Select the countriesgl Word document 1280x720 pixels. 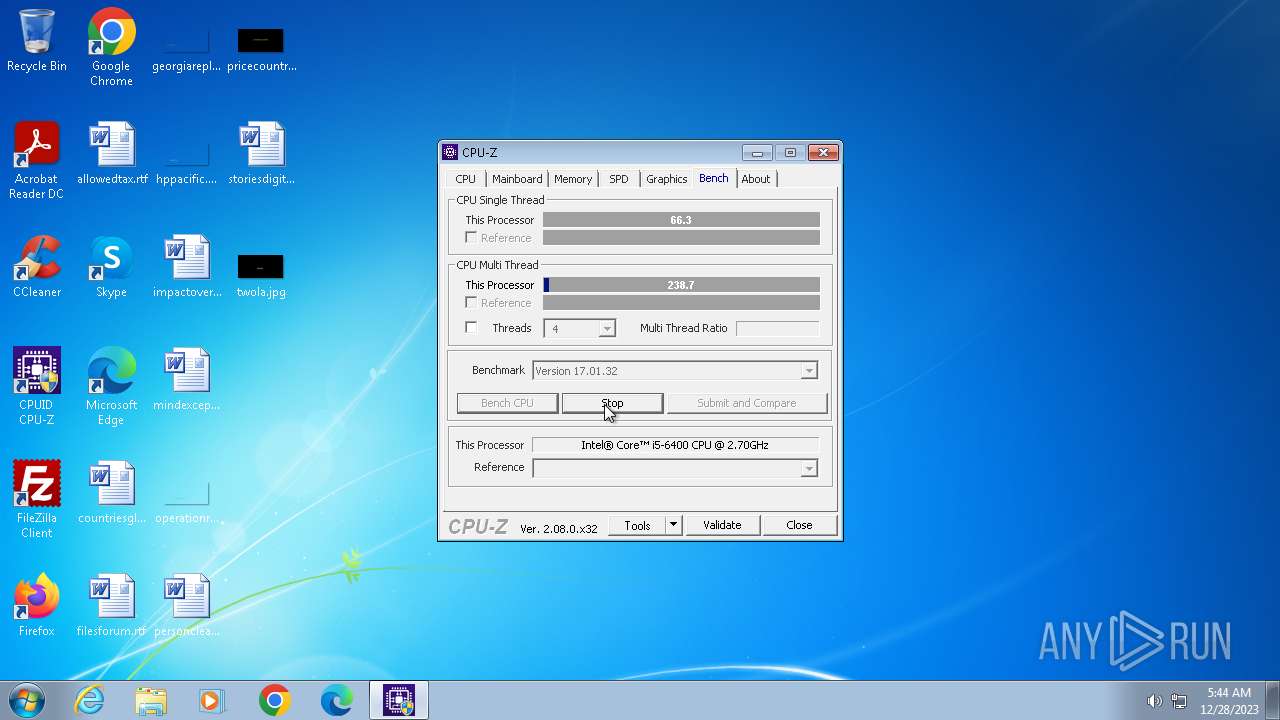tap(111, 492)
